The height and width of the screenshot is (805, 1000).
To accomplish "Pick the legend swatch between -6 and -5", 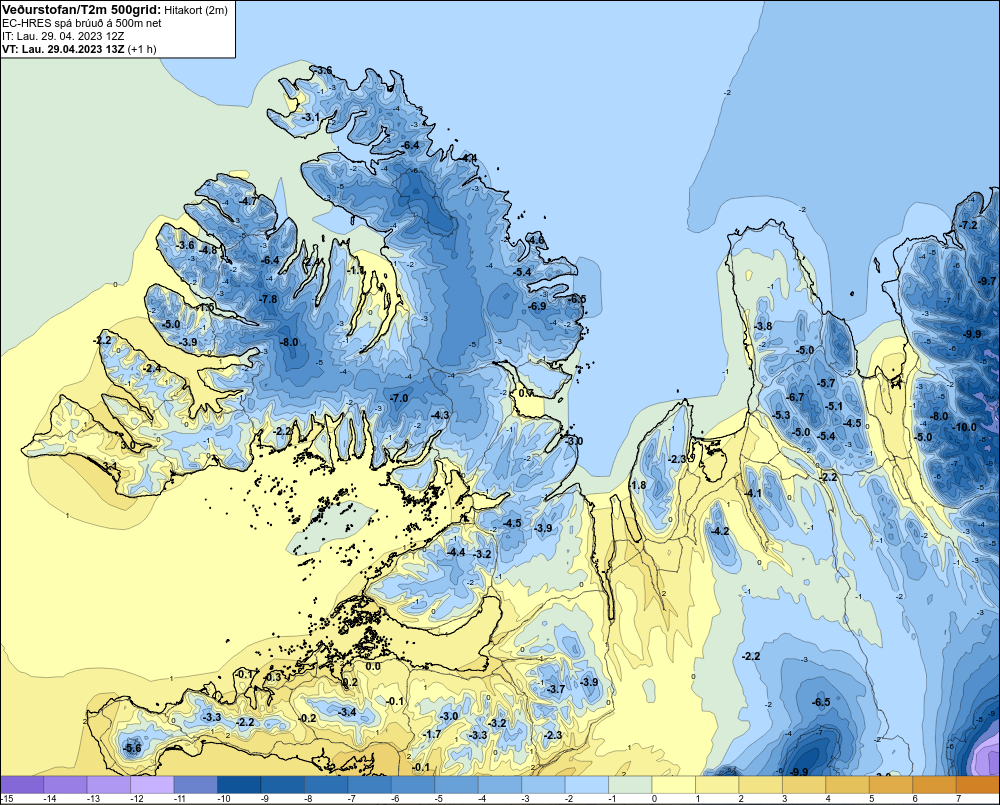I will click(413, 785).
